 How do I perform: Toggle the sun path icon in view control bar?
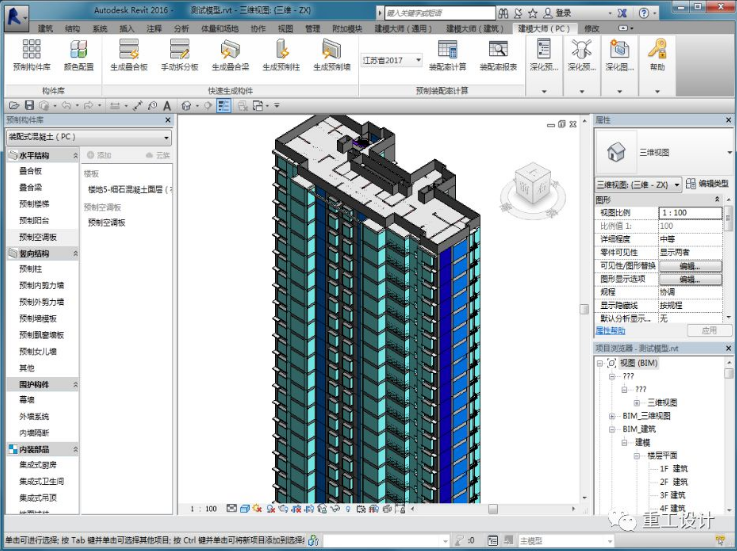(x=257, y=509)
